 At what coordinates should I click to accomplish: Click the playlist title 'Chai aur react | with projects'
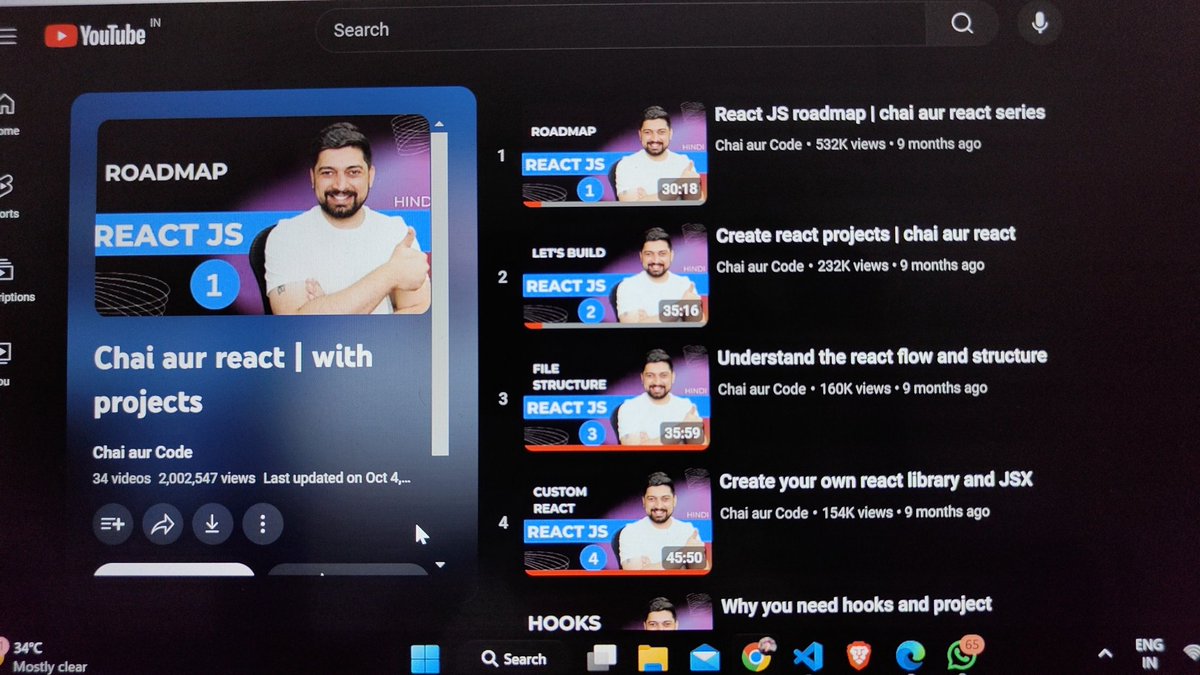(x=233, y=379)
